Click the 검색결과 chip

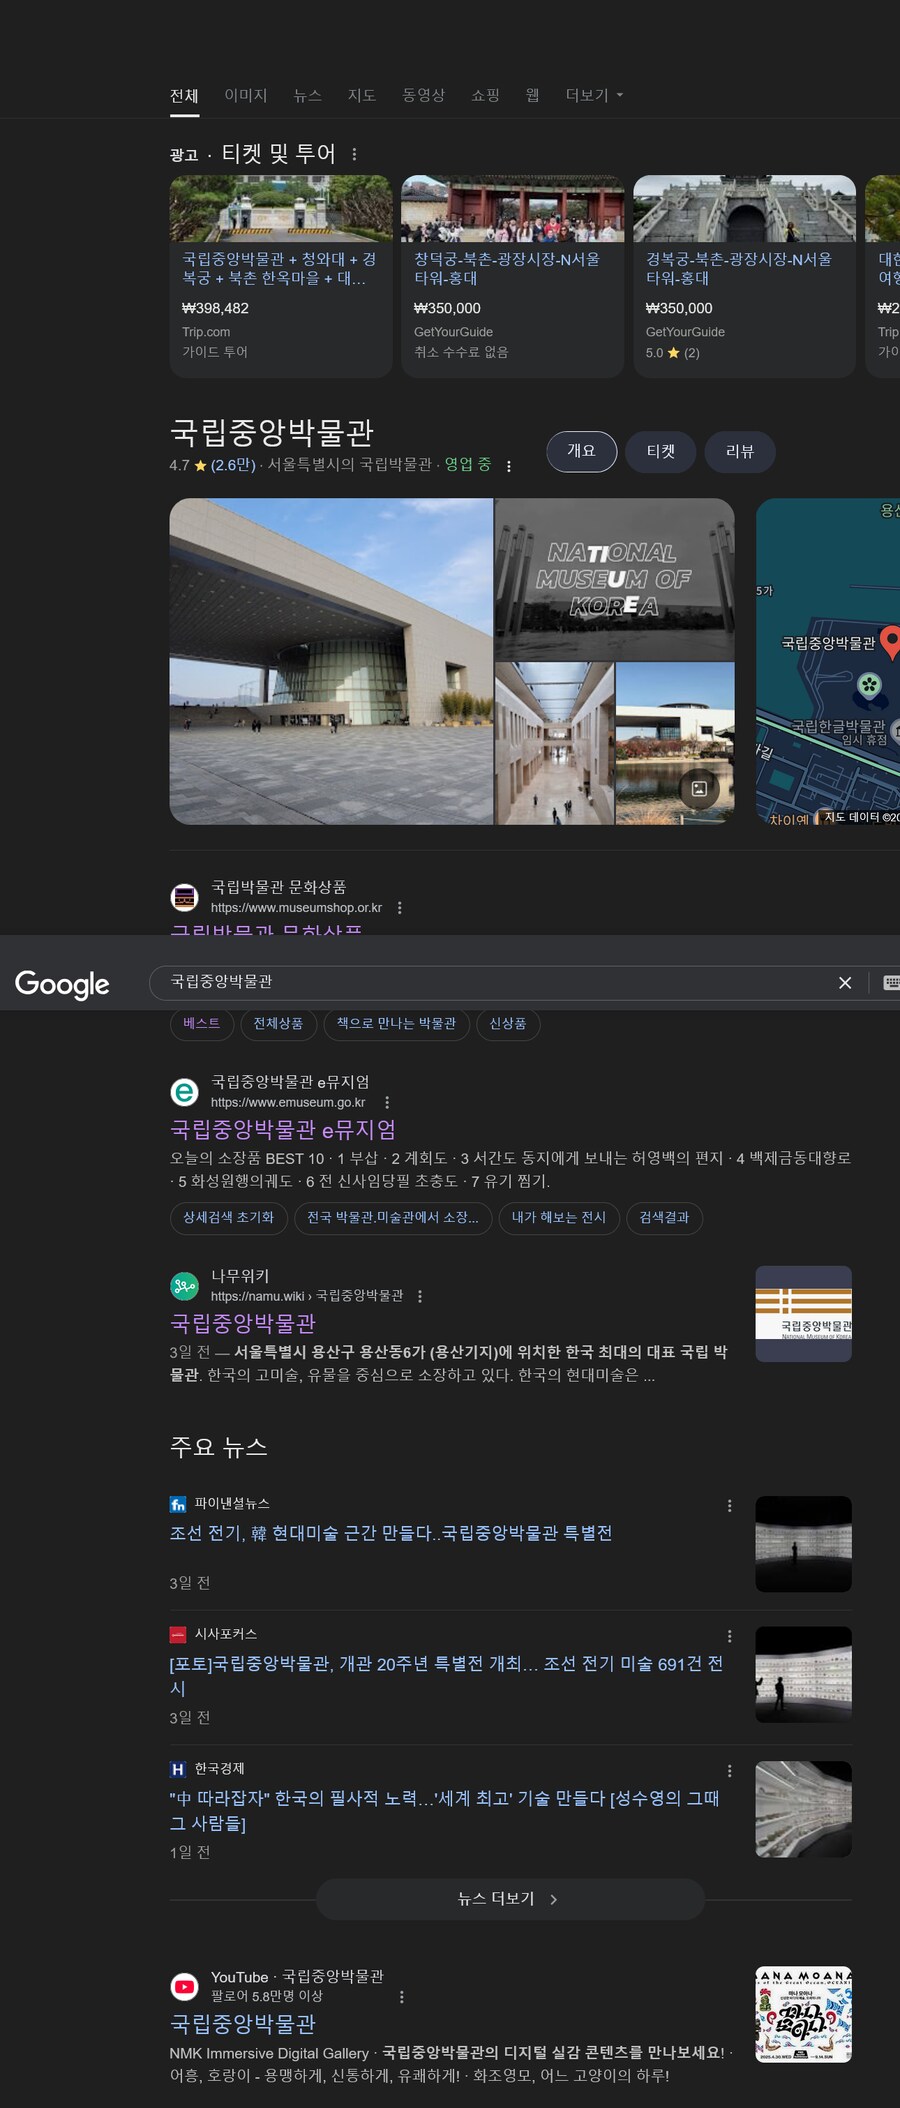coord(664,1217)
